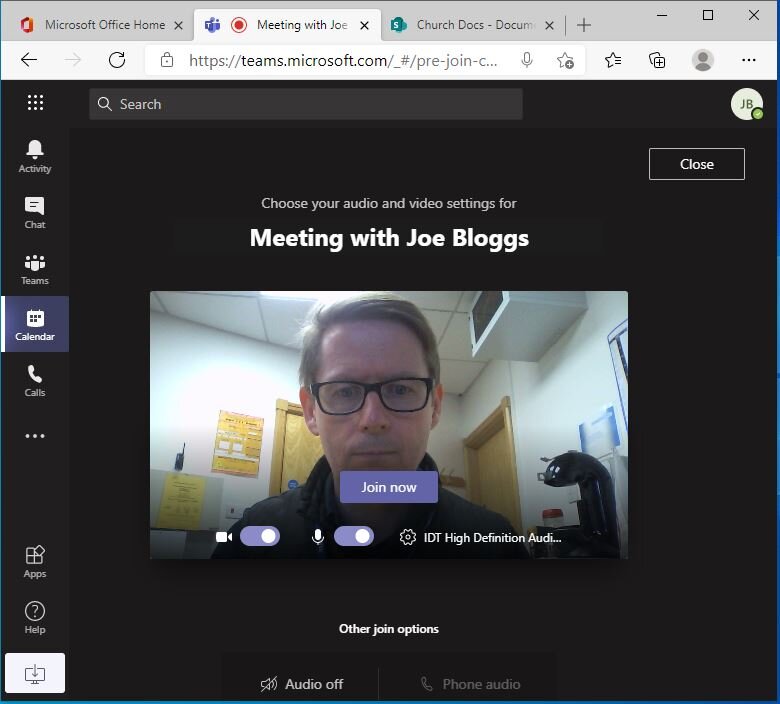The width and height of the screenshot is (780, 704).
Task: Open Teams Help
Action: click(x=35, y=617)
